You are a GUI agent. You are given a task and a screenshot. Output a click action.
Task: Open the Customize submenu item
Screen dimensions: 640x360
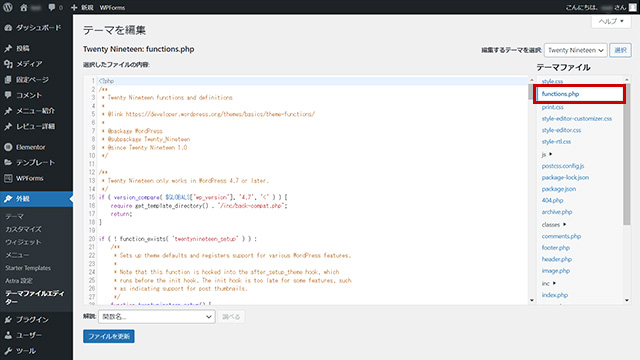click(23, 229)
